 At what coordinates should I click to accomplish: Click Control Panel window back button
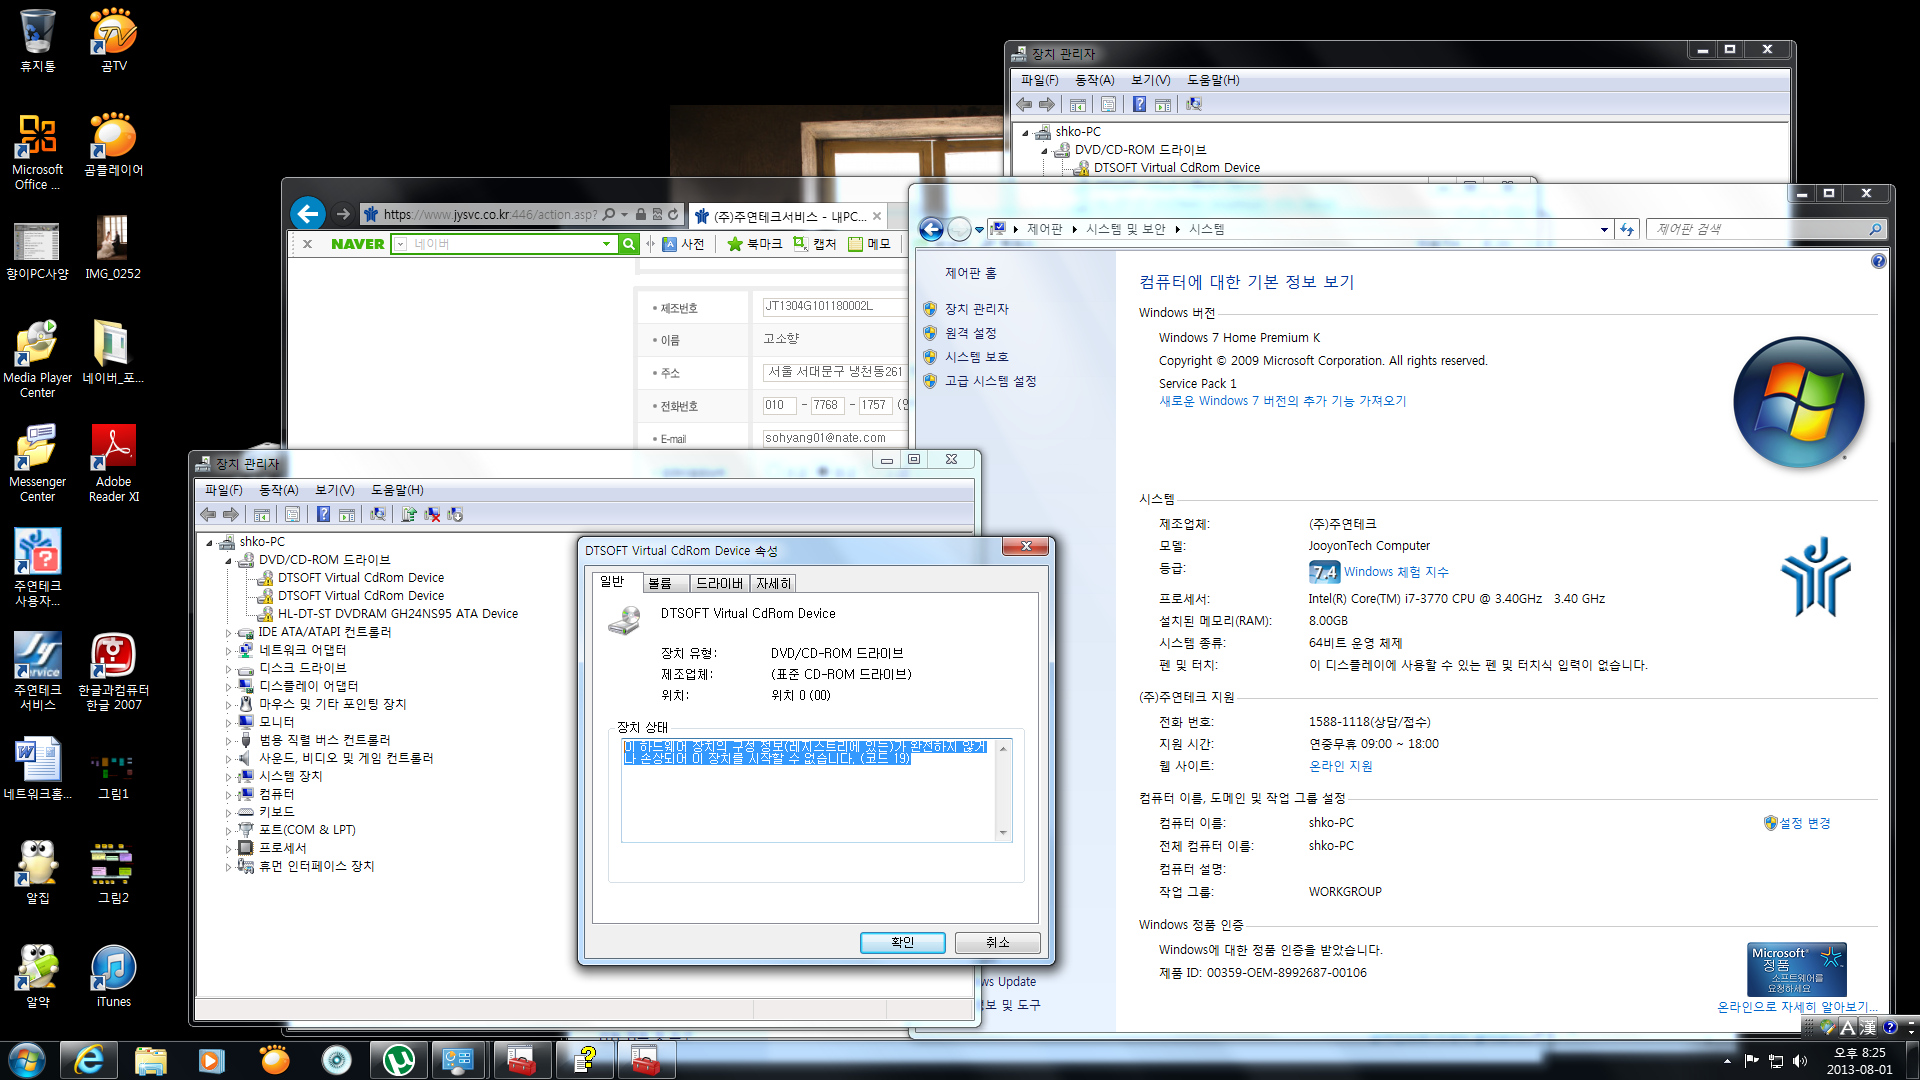pos(931,229)
